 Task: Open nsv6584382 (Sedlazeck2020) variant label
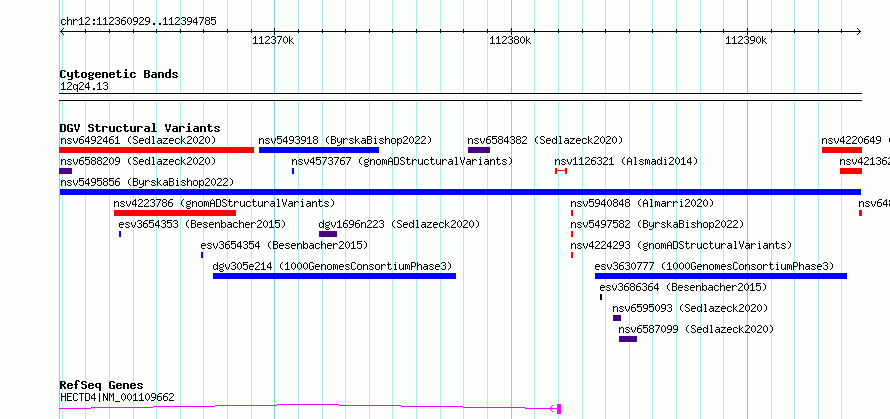tap(545, 140)
